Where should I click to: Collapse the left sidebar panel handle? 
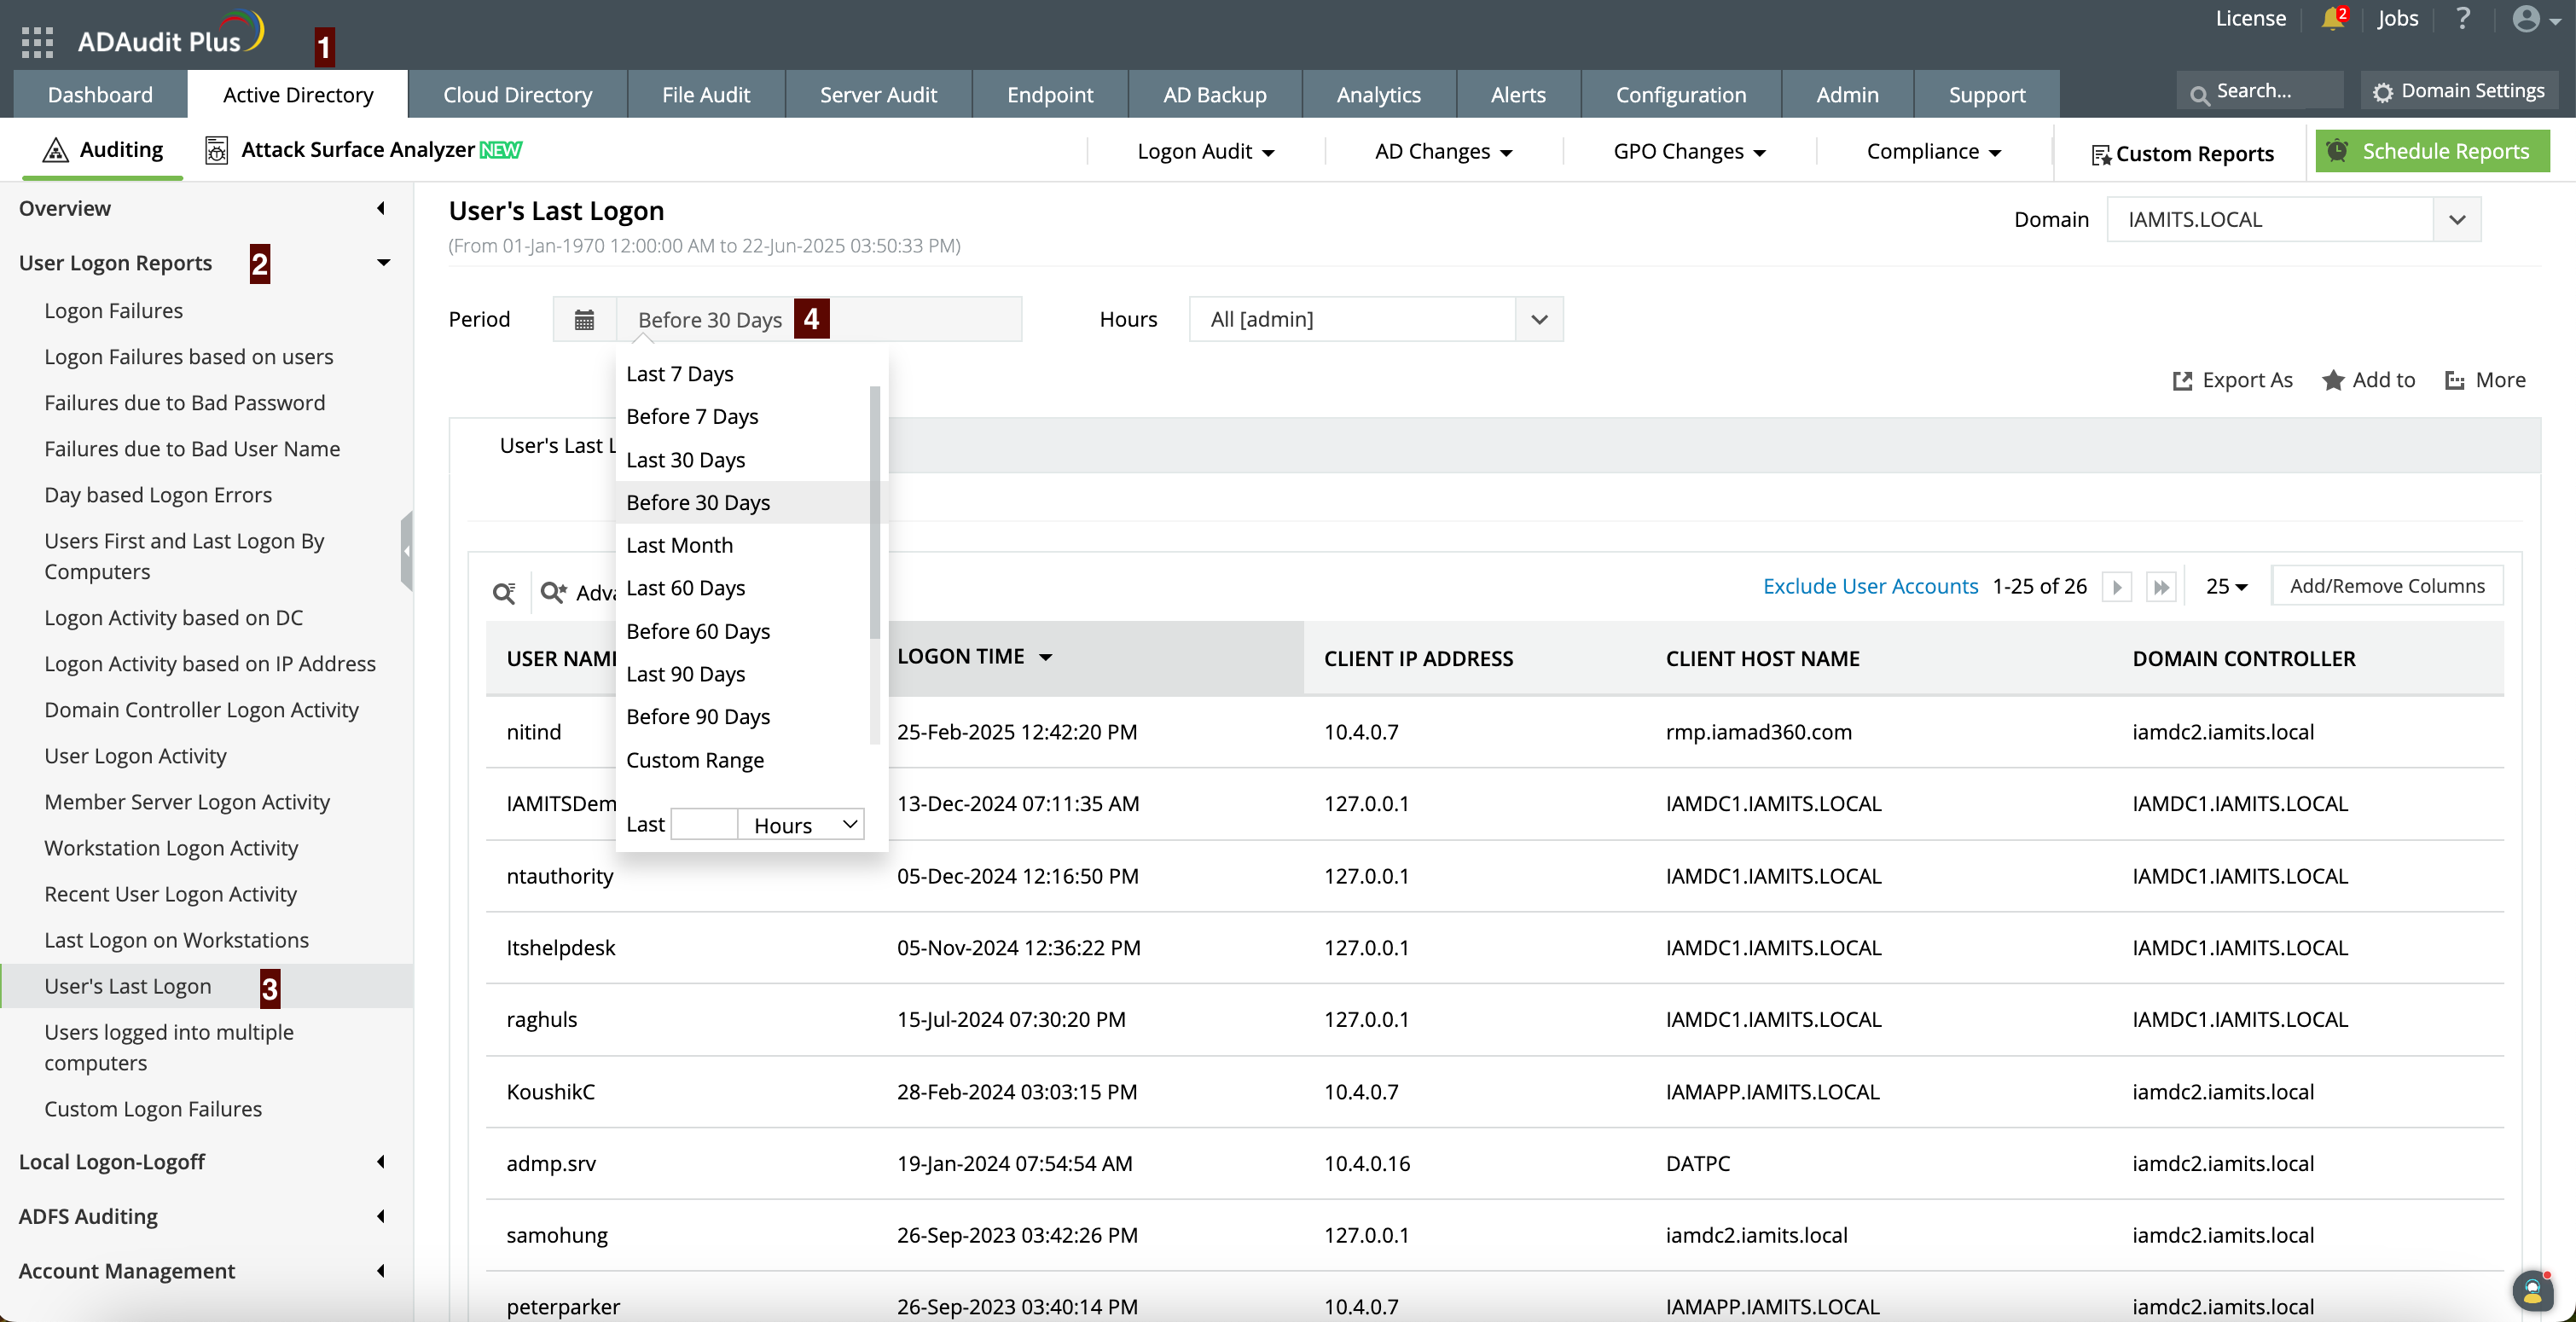(406, 551)
